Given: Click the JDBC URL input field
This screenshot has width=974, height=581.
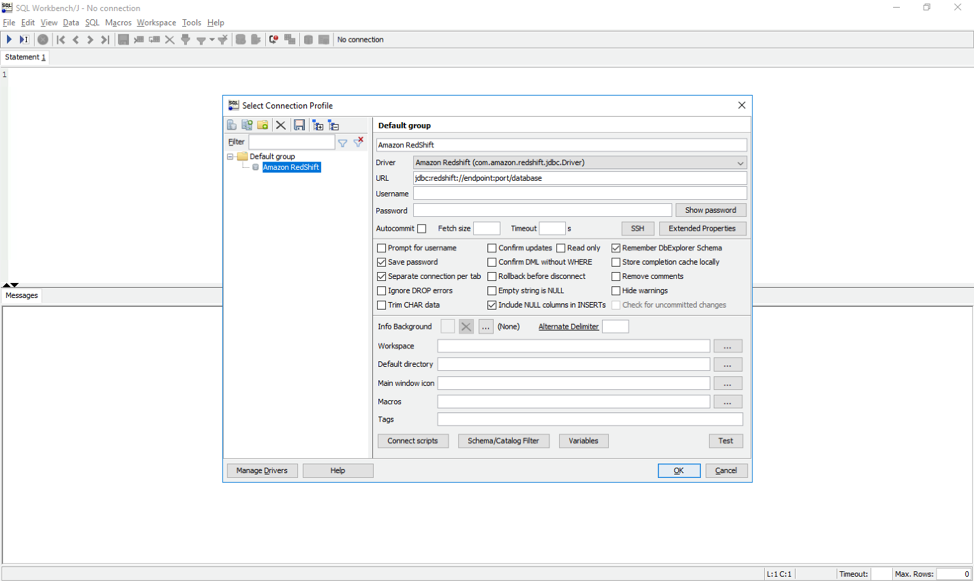Looking at the screenshot, I should click(x=580, y=178).
